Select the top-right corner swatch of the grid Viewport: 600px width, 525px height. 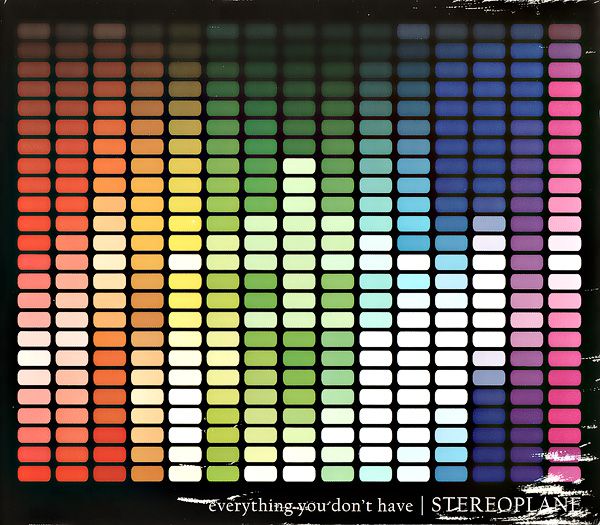pos(565,31)
